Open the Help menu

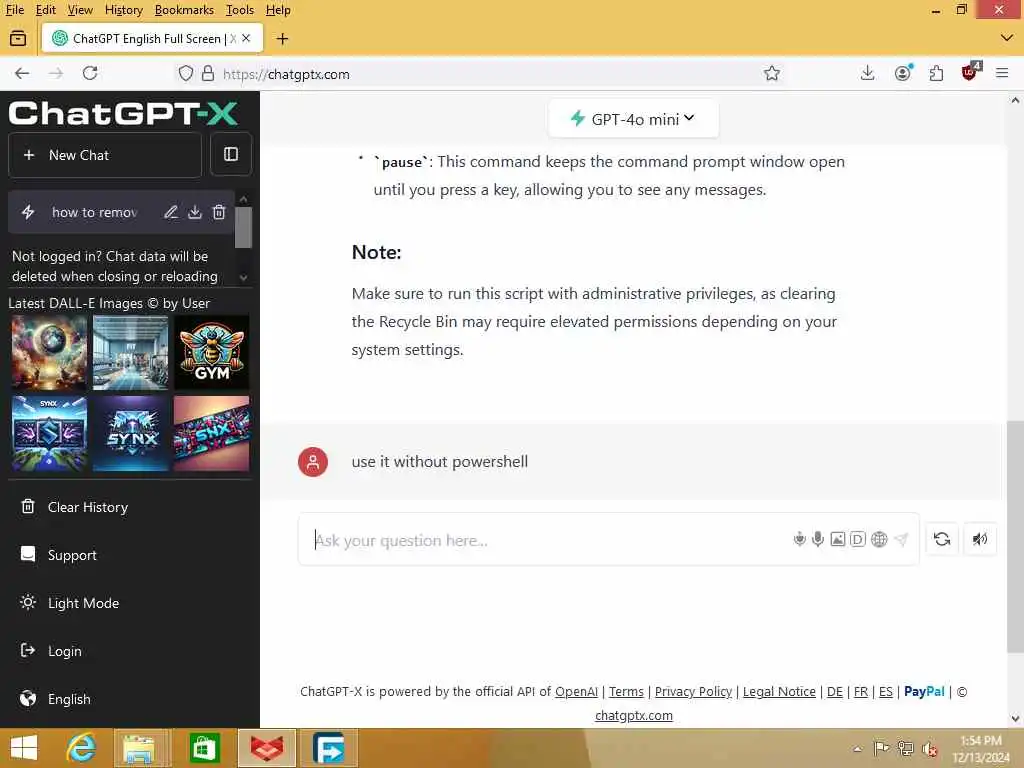(278, 10)
